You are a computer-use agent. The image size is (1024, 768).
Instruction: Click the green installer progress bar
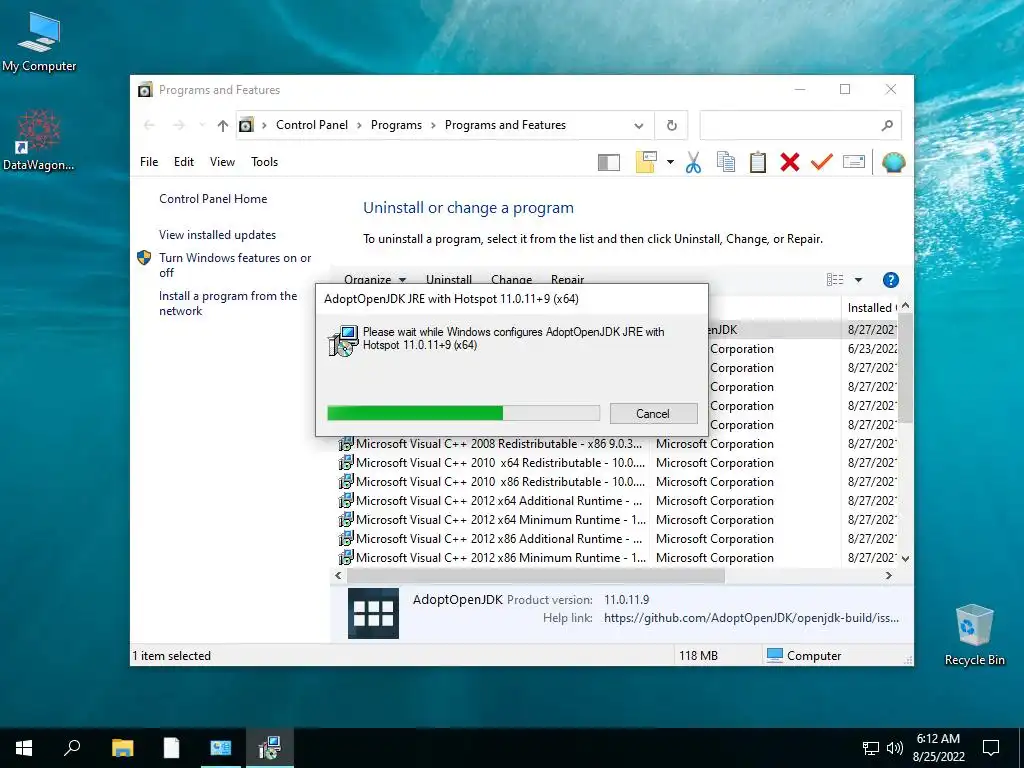pos(463,413)
